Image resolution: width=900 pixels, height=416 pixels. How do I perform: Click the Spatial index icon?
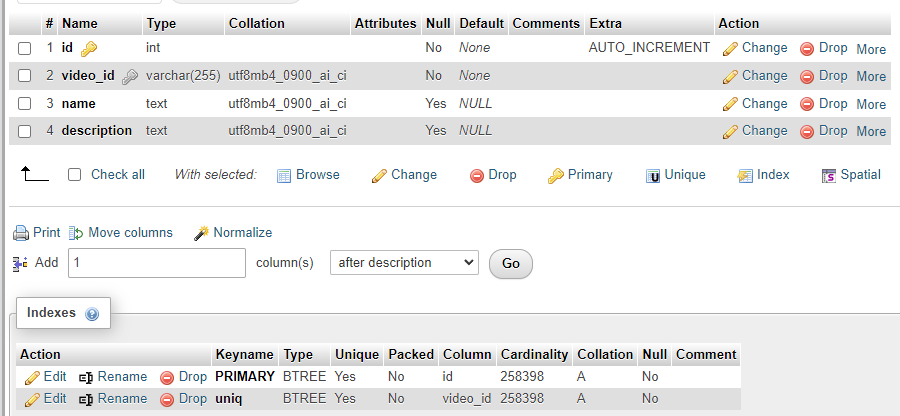[x=828, y=175]
